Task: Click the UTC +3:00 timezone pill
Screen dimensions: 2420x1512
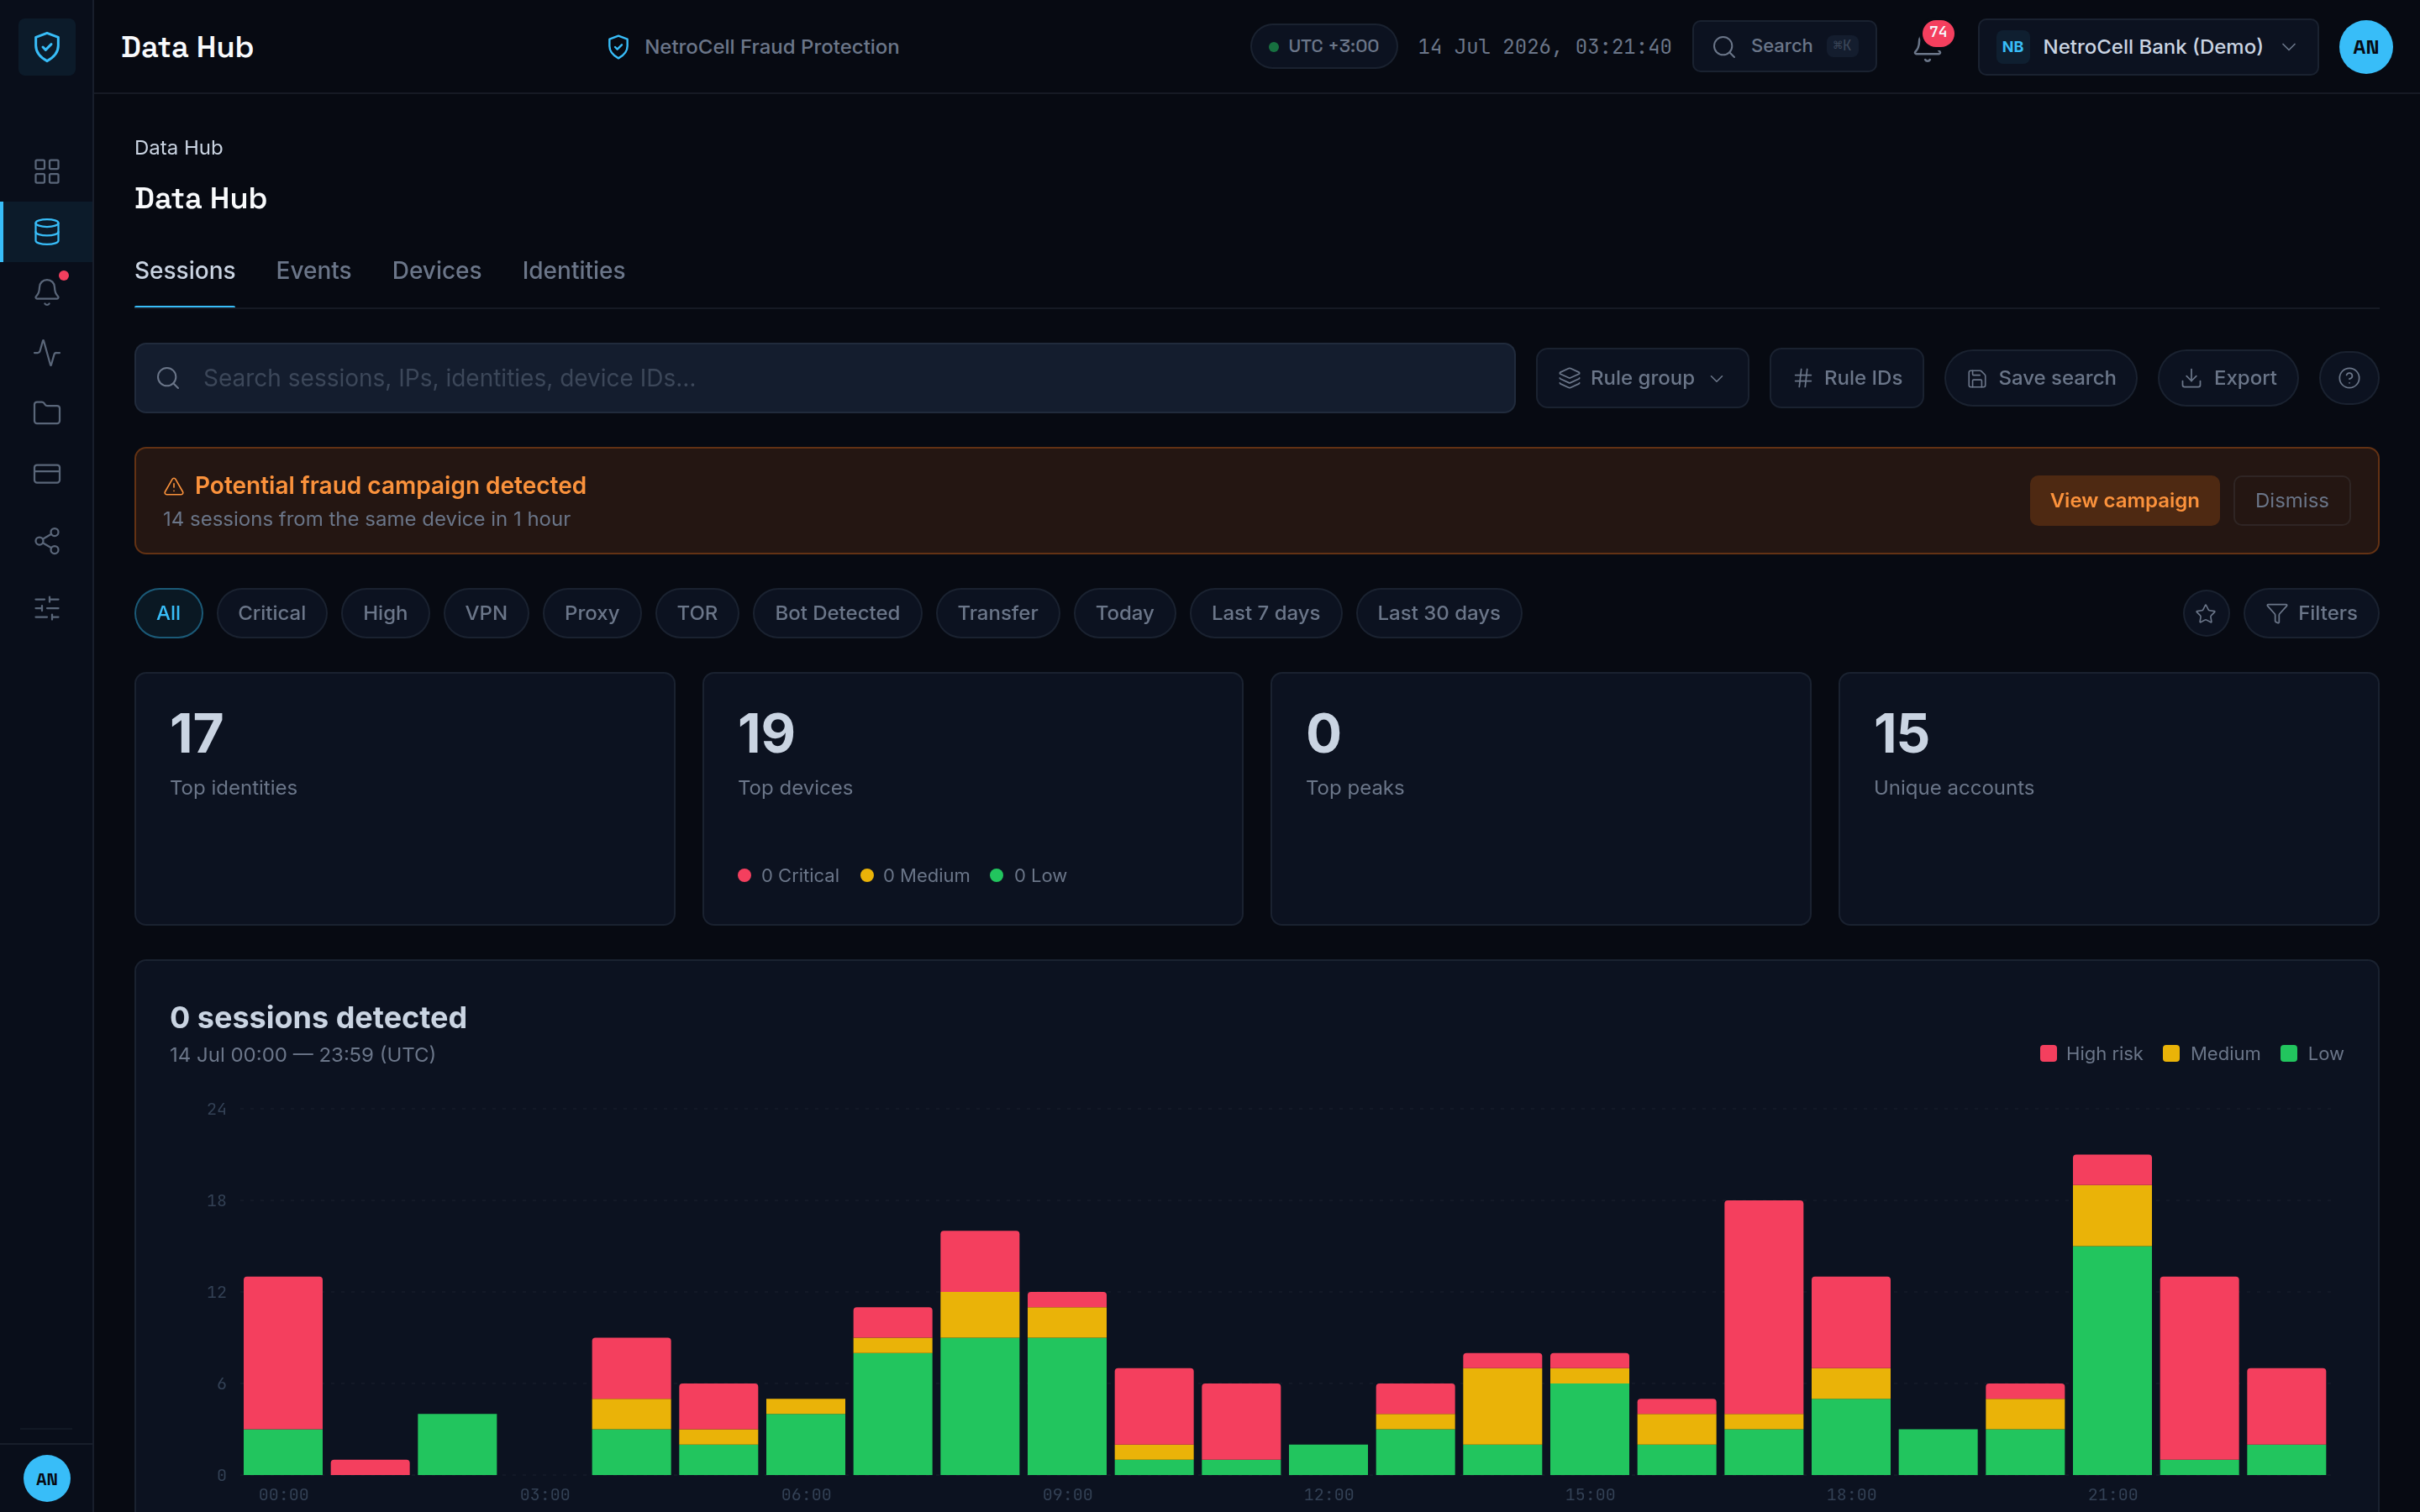Action: (x=1323, y=46)
